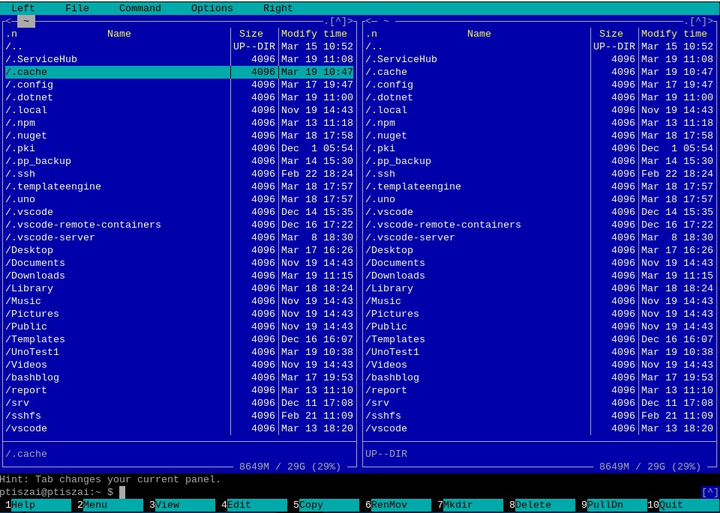
Task: Select /.templateengine in left panel
Action: [x=179, y=186]
